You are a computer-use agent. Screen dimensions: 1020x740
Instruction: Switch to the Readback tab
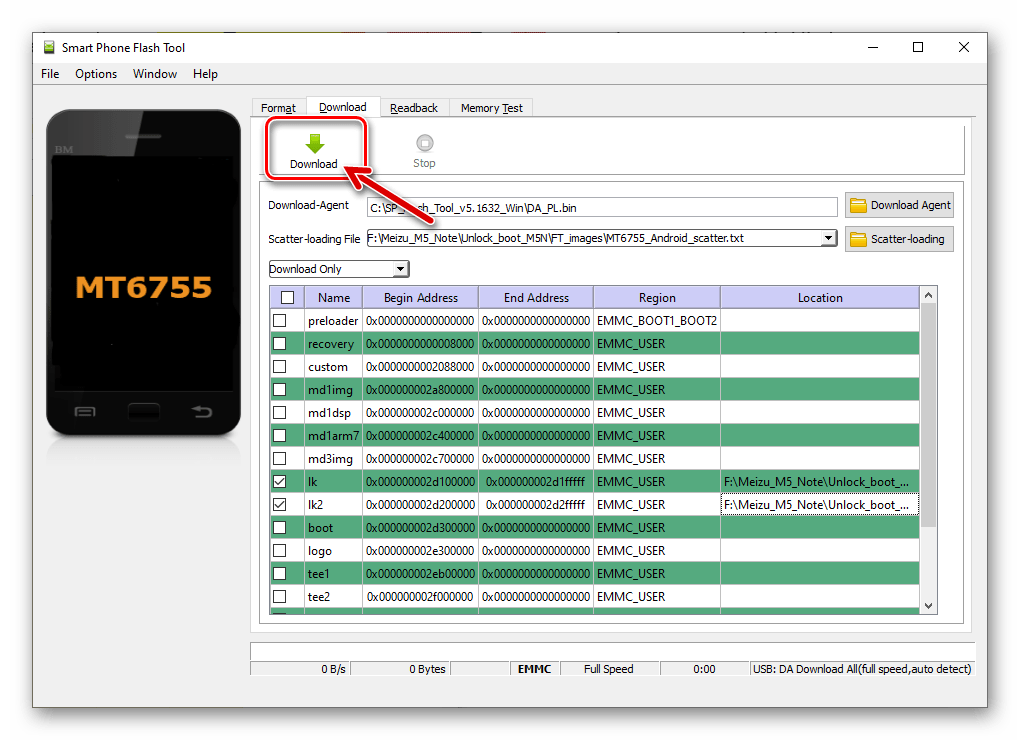point(414,107)
